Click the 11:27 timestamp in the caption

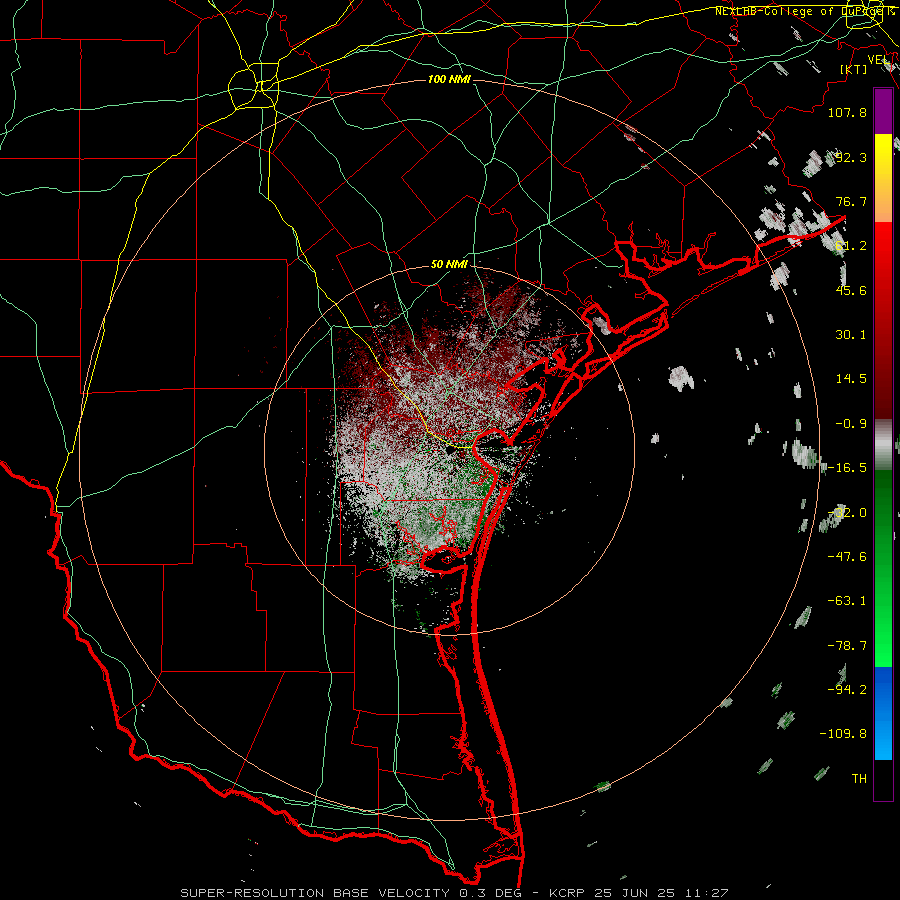pyautogui.click(x=708, y=893)
